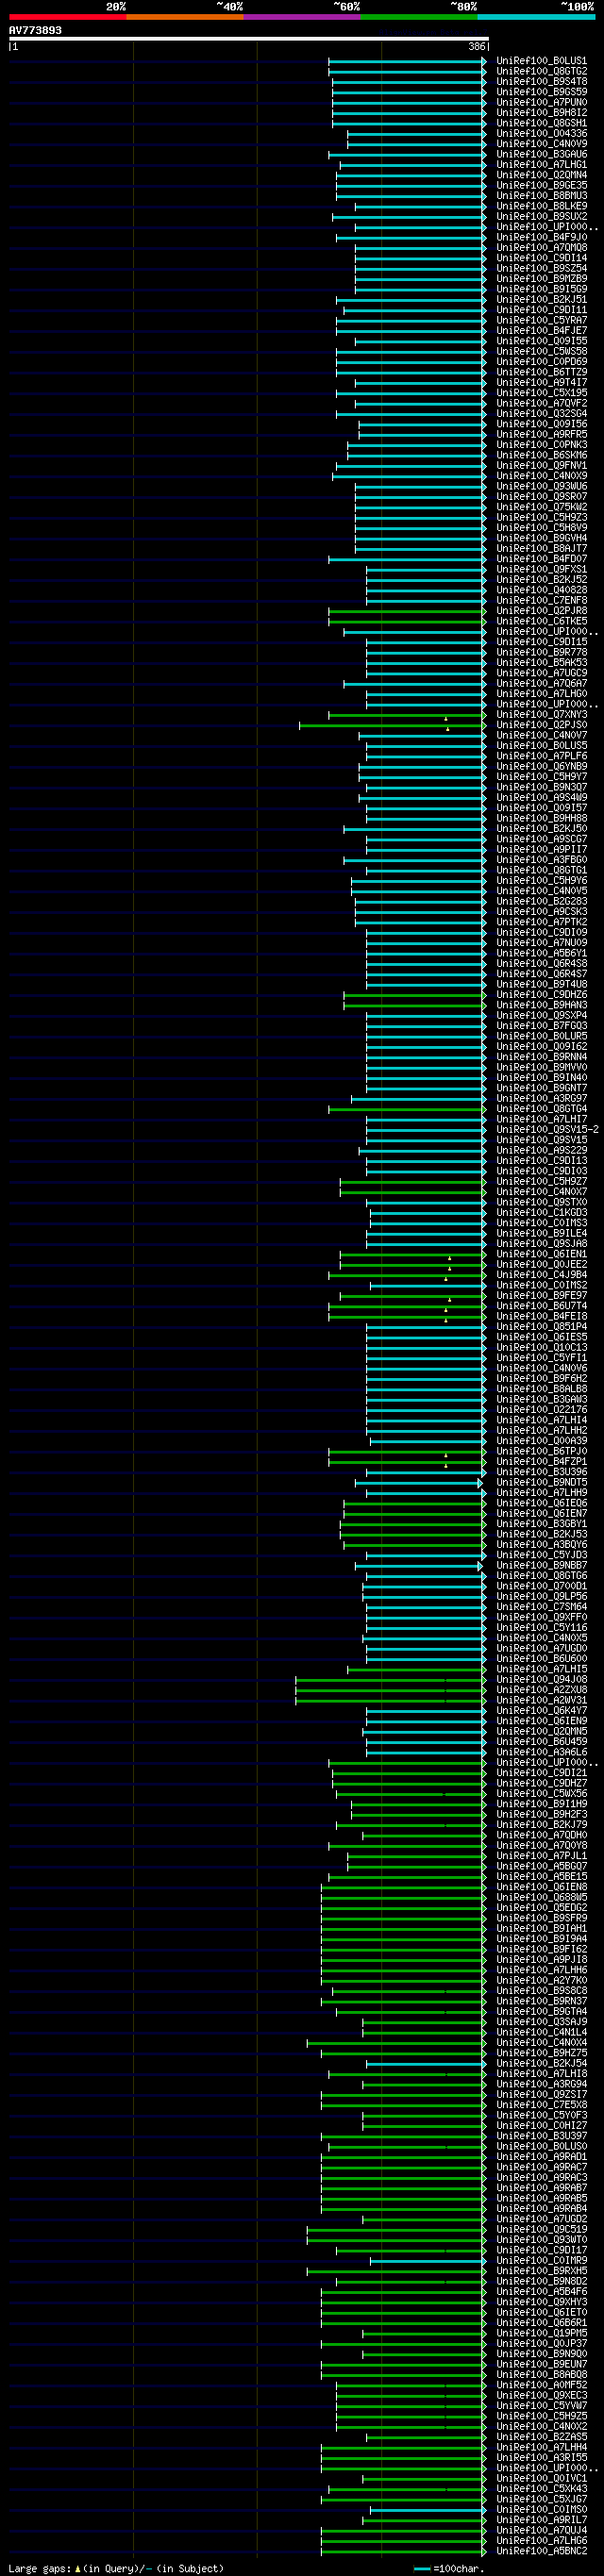The image size is (604, 2576).
Task: Open hit UniRef100_B0LUS1
Action: (x=542, y=61)
